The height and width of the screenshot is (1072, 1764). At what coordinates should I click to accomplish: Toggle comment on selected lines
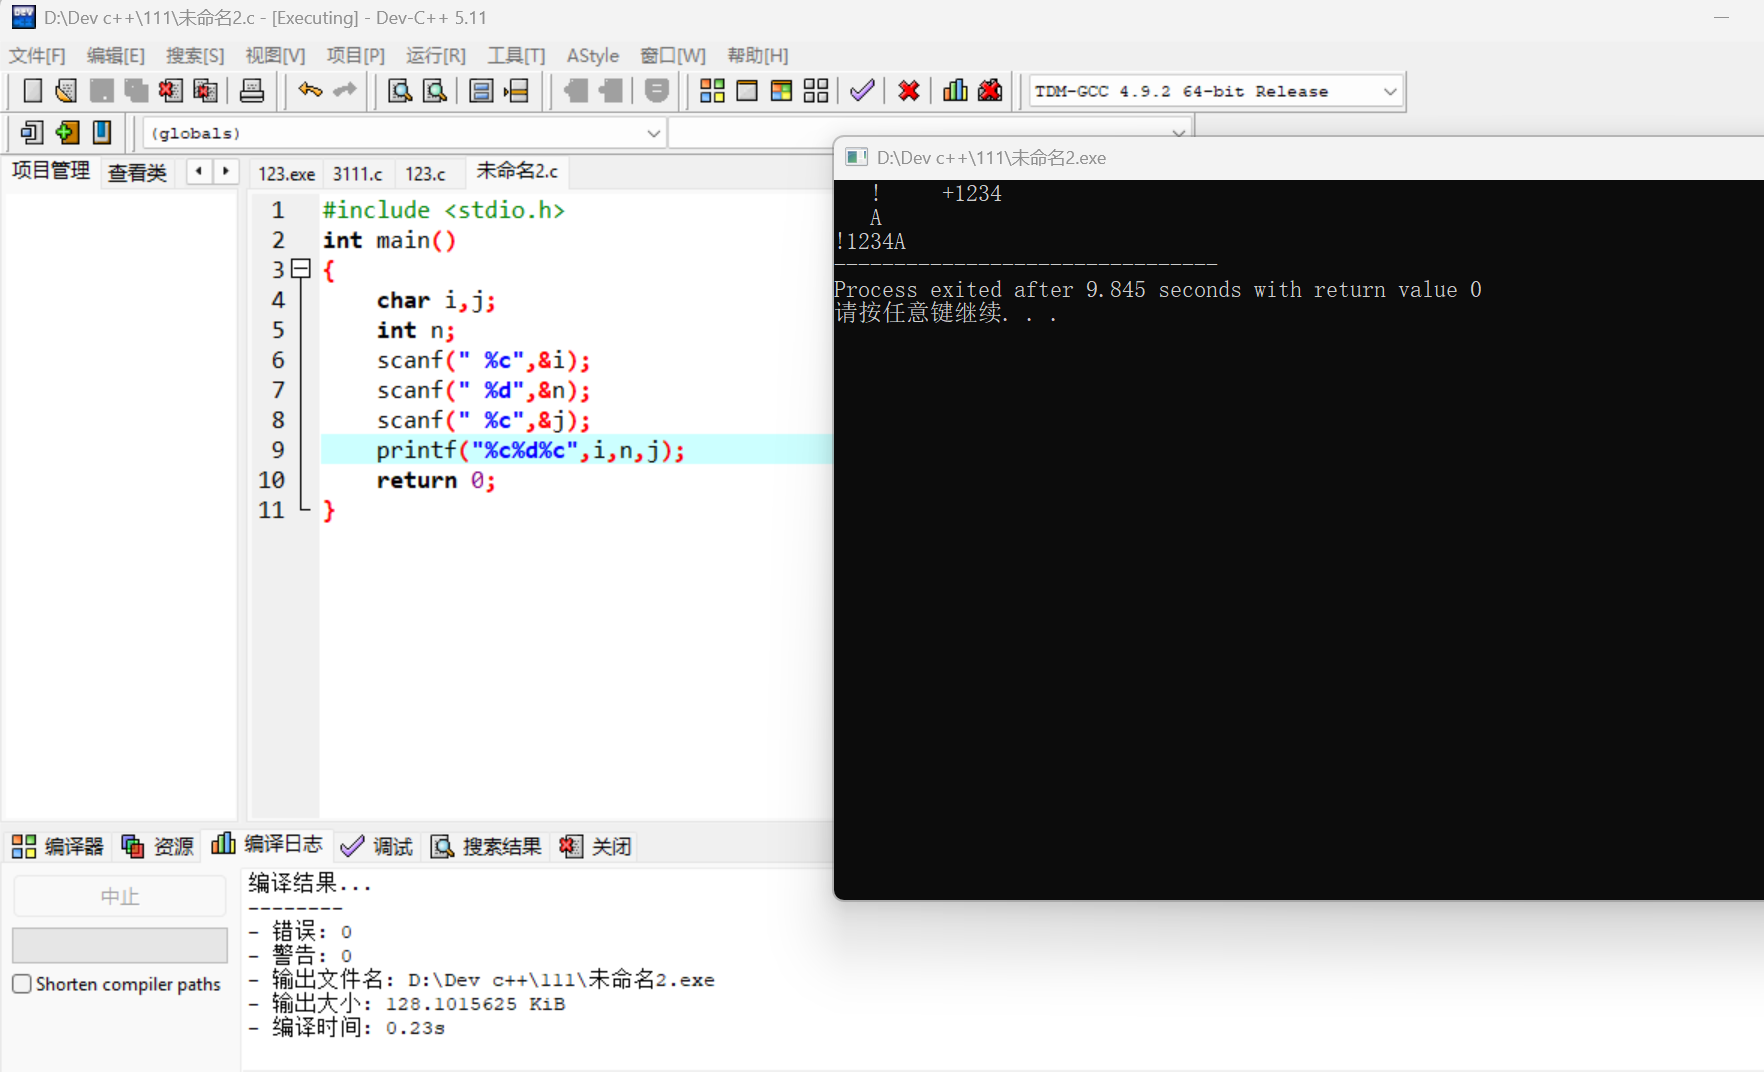657,91
